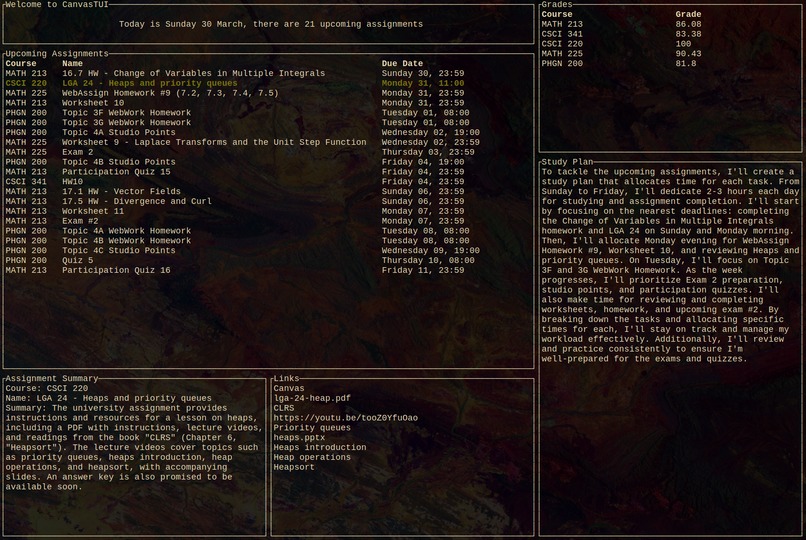The width and height of the screenshot is (806, 540).
Task: Click due date Monday 31, 11:00
Action: (x=423, y=83)
